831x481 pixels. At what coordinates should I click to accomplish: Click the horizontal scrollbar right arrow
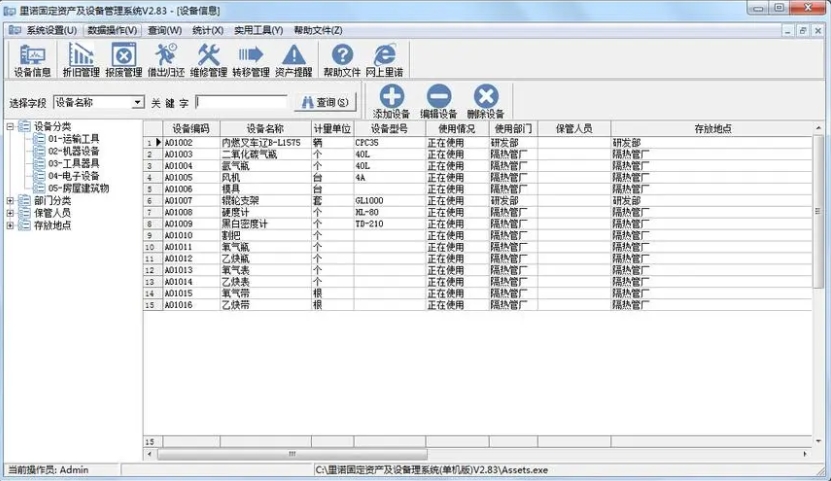(x=805, y=454)
